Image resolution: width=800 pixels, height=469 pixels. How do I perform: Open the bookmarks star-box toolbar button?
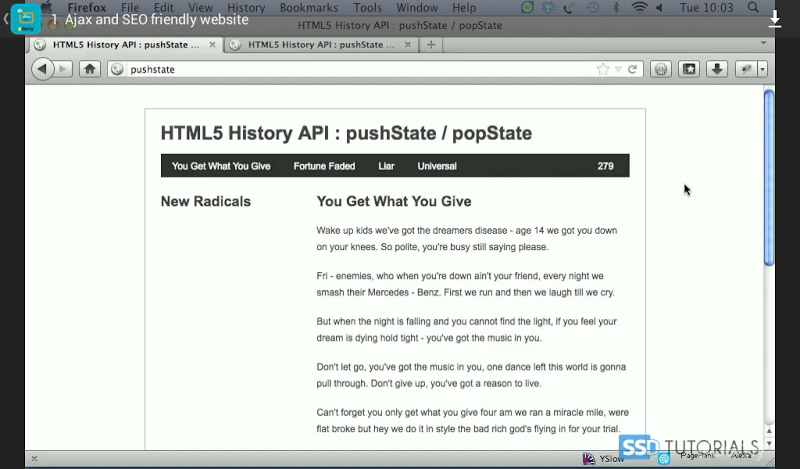689,69
